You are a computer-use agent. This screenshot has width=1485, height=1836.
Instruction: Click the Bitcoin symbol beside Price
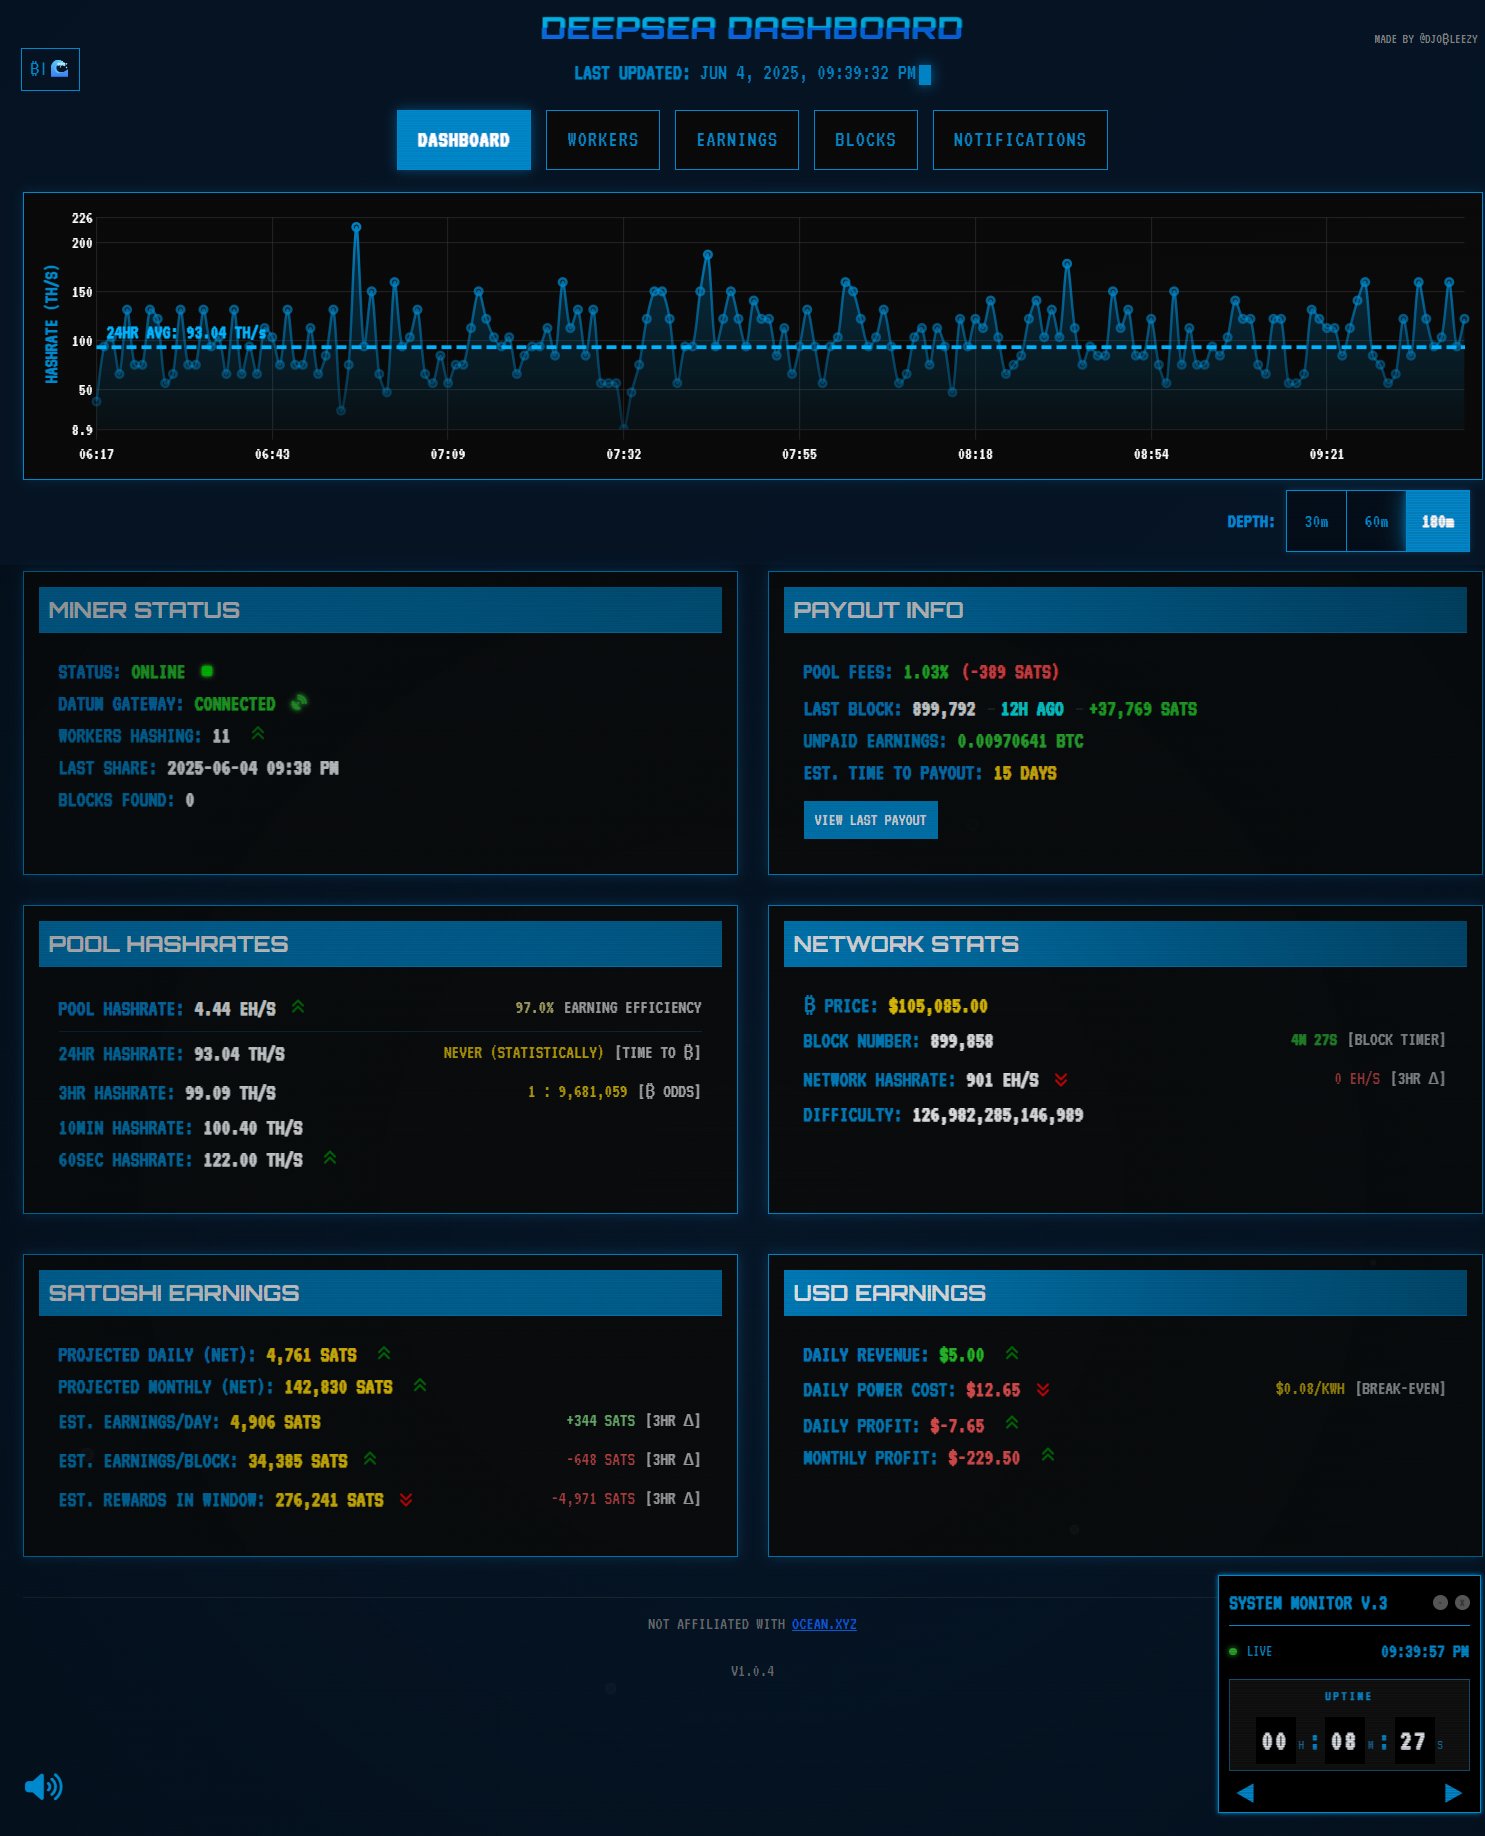click(x=809, y=1005)
